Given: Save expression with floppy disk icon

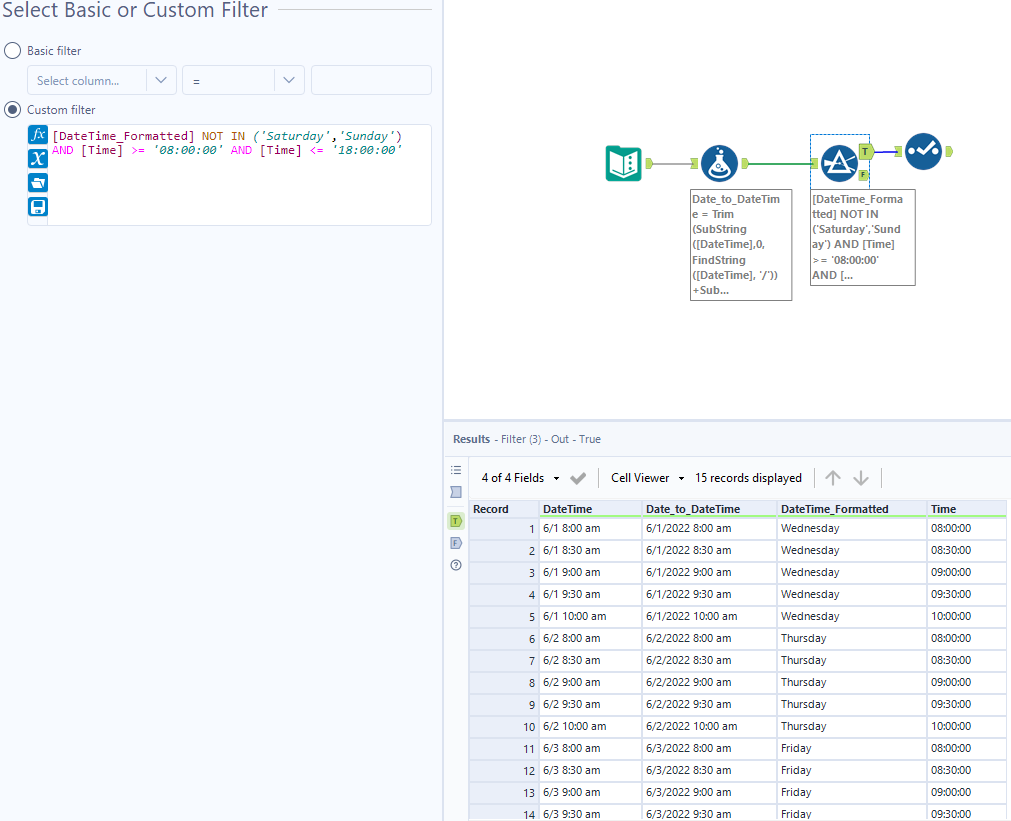Looking at the screenshot, I should 38,207.
